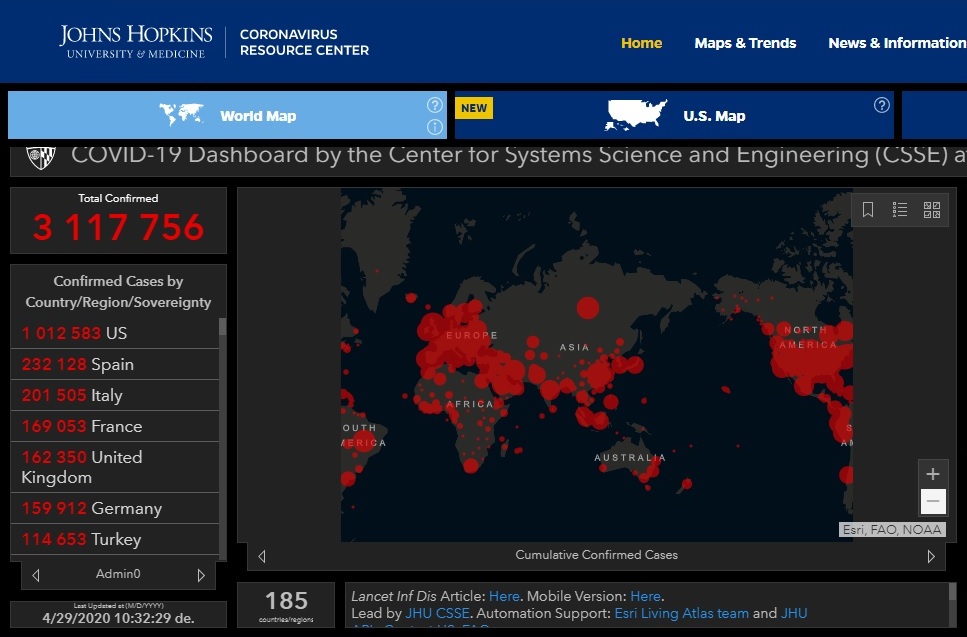Click the world globe icon in World Map tab

click(181, 115)
